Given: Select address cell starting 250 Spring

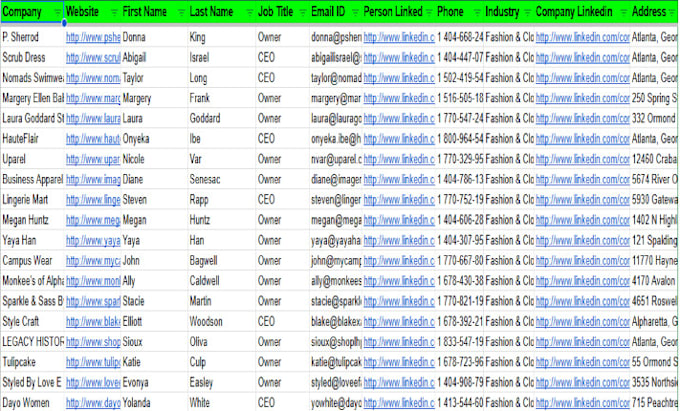Looking at the screenshot, I should [x=654, y=98].
